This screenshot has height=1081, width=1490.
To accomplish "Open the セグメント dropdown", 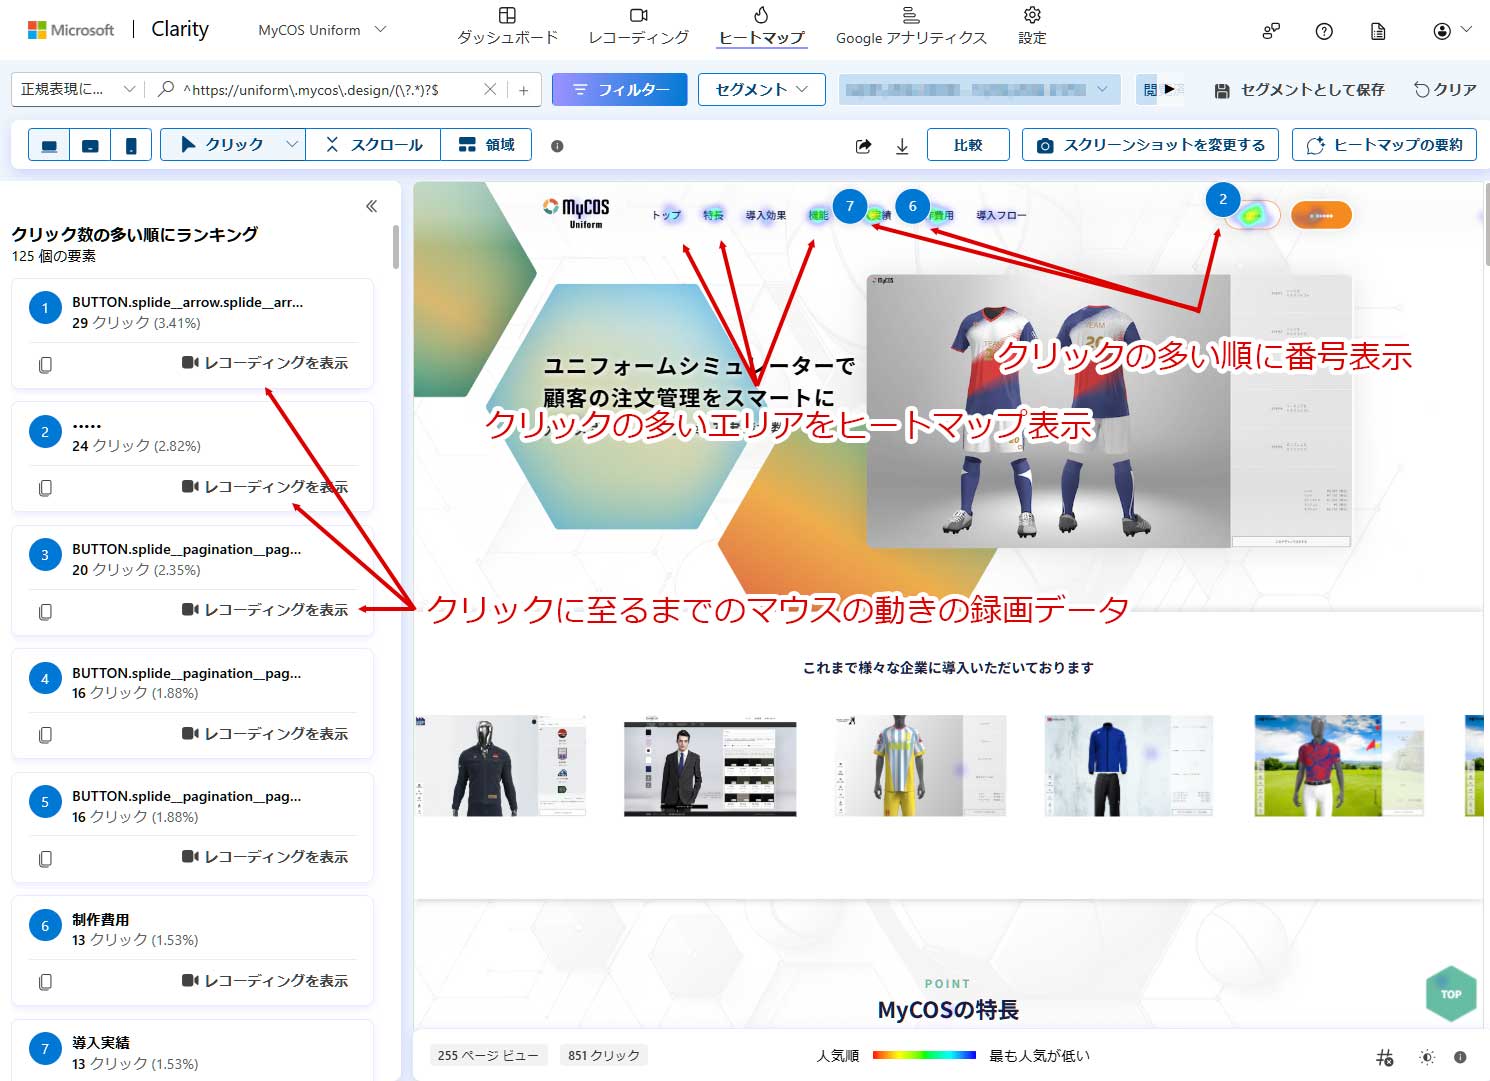I will coord(761,89).
